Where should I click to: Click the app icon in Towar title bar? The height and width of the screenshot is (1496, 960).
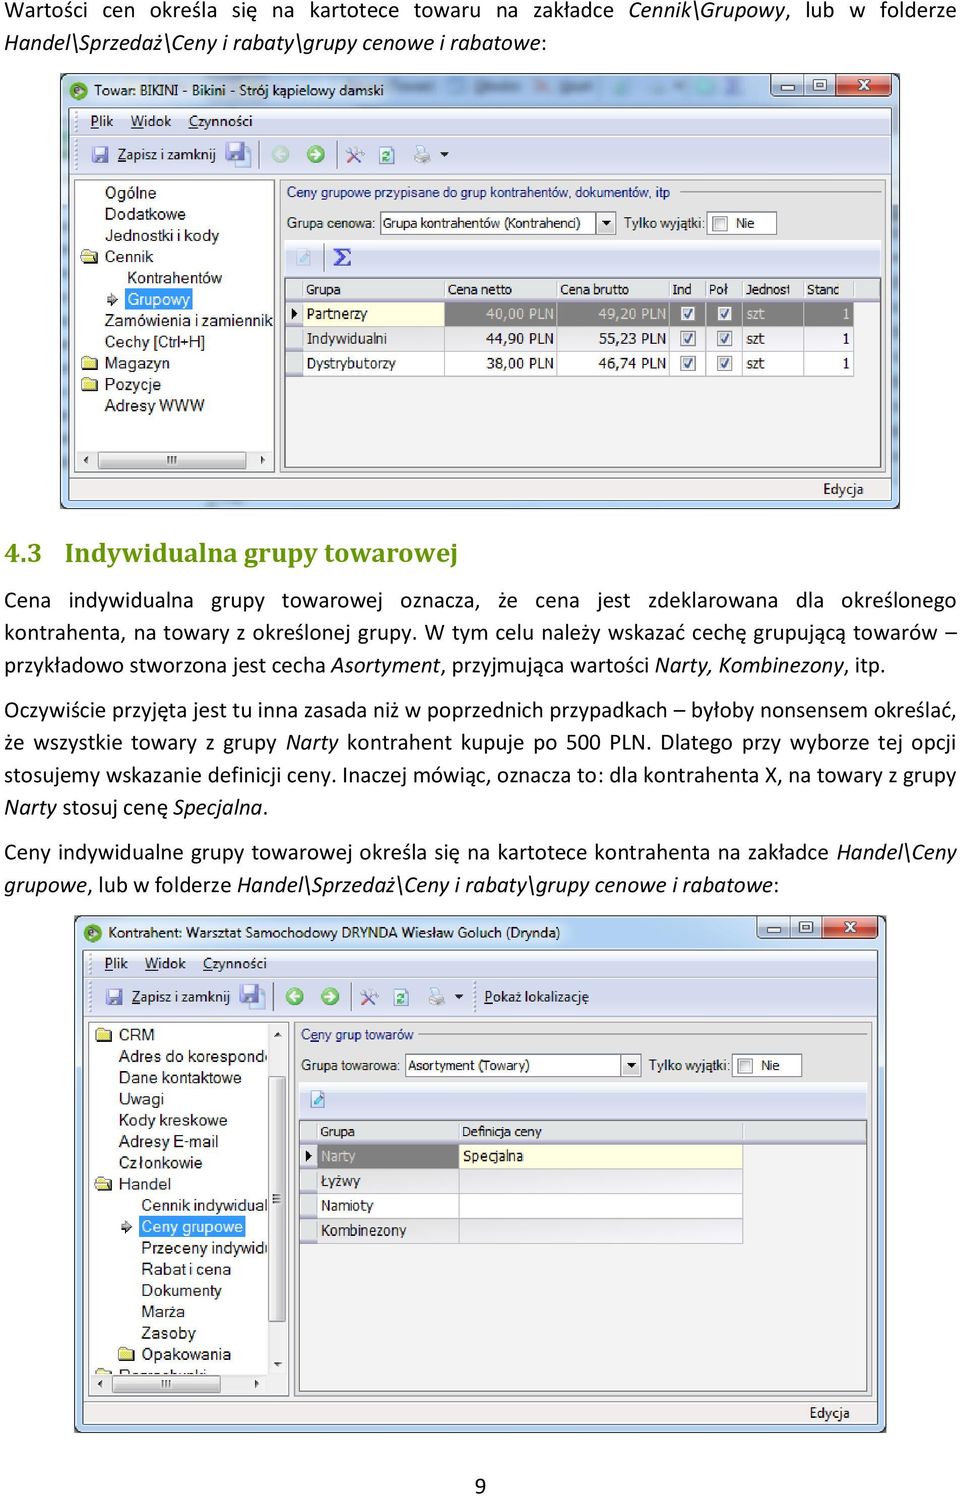point(78,90)
